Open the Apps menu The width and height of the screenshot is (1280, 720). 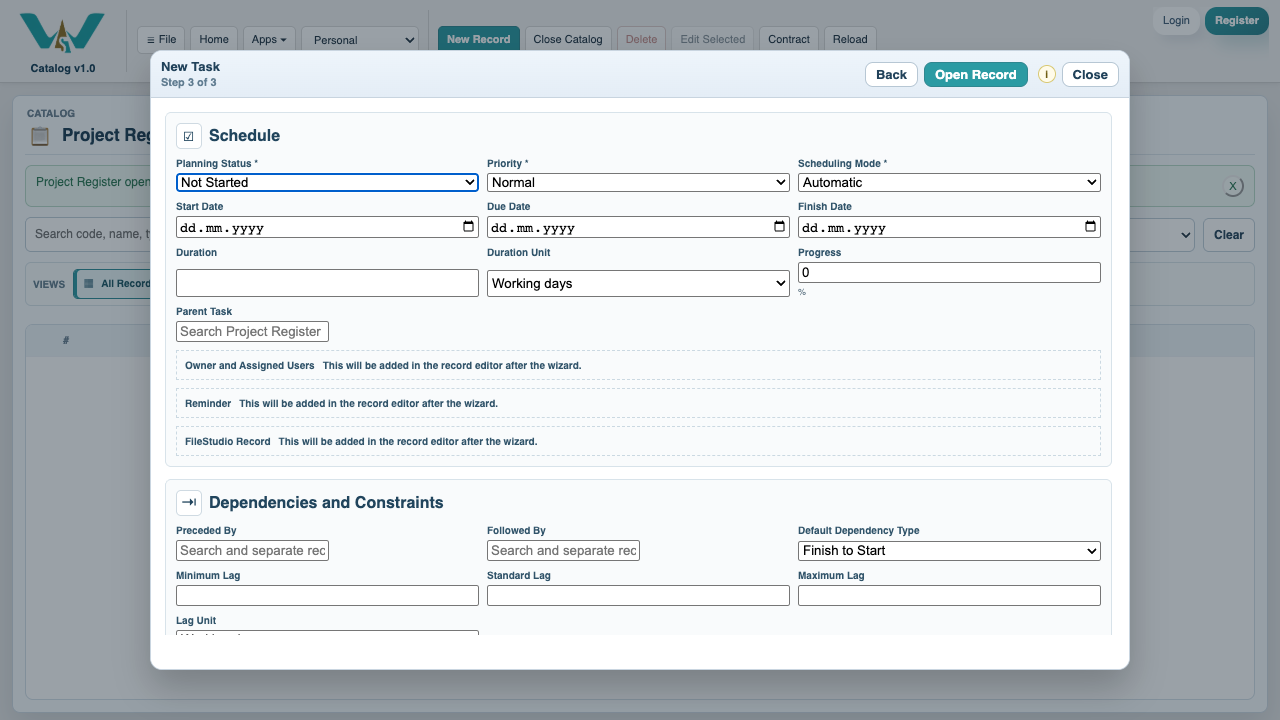click(x=269, y=40)
